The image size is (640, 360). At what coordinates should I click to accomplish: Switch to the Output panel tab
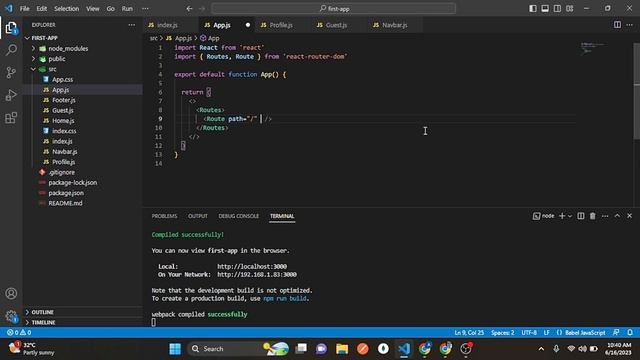[x=198, y=216]
